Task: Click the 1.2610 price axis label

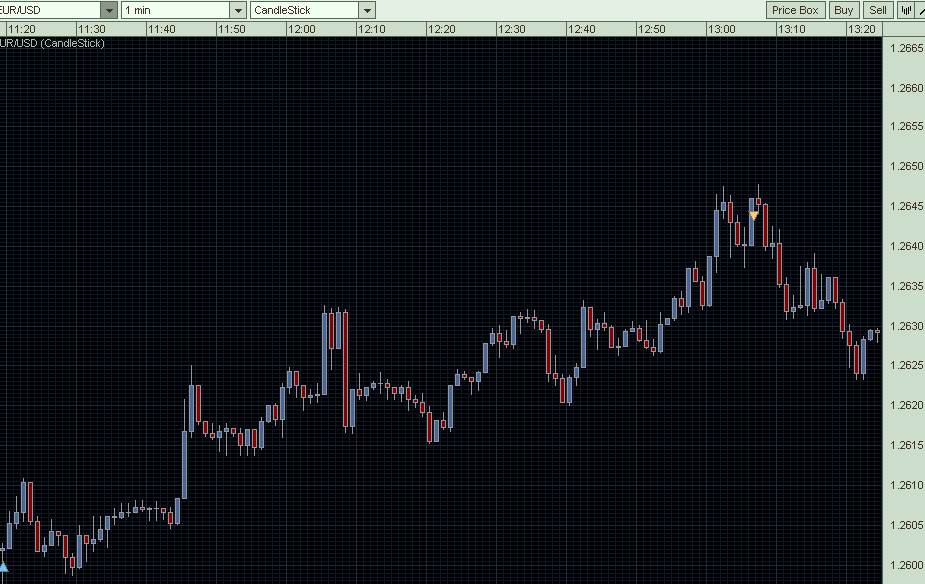Action: click(906, 485)
